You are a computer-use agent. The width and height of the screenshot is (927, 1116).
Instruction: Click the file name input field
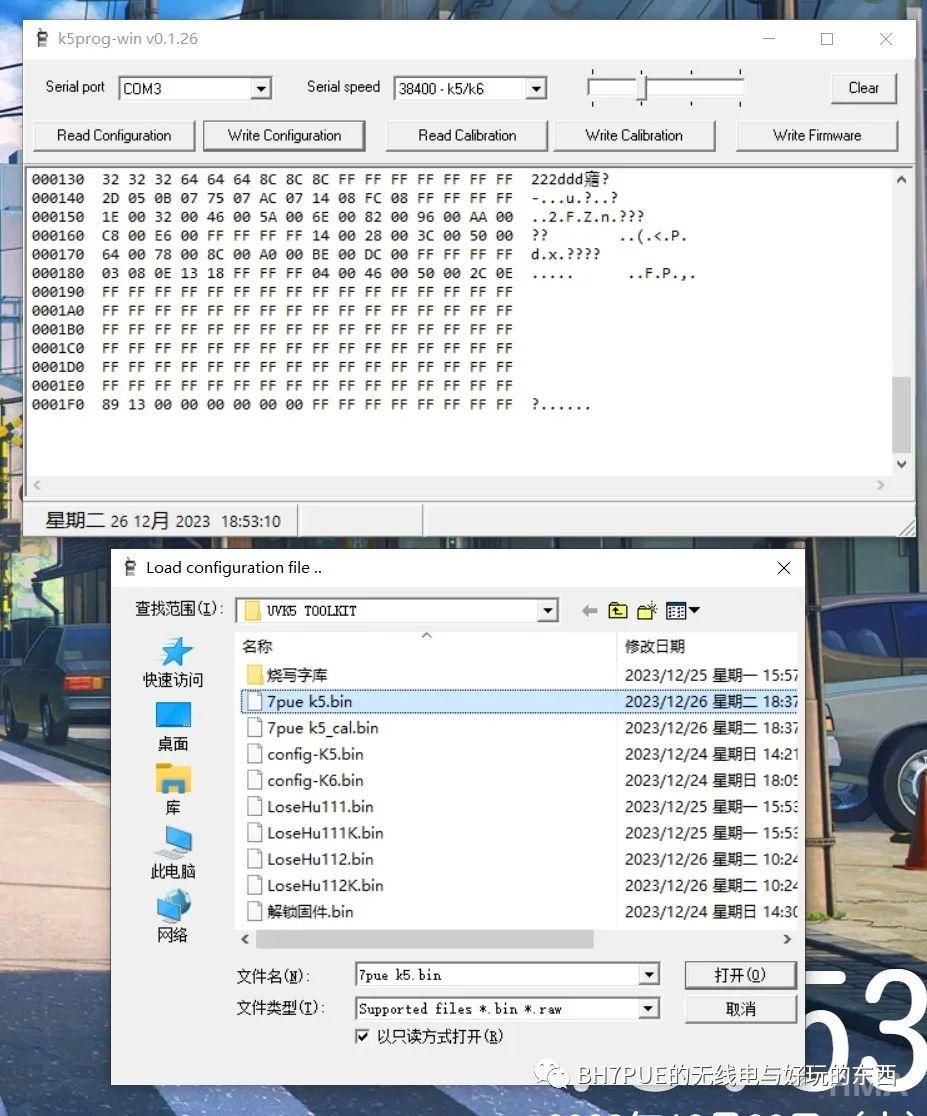(x=497, y=975)
